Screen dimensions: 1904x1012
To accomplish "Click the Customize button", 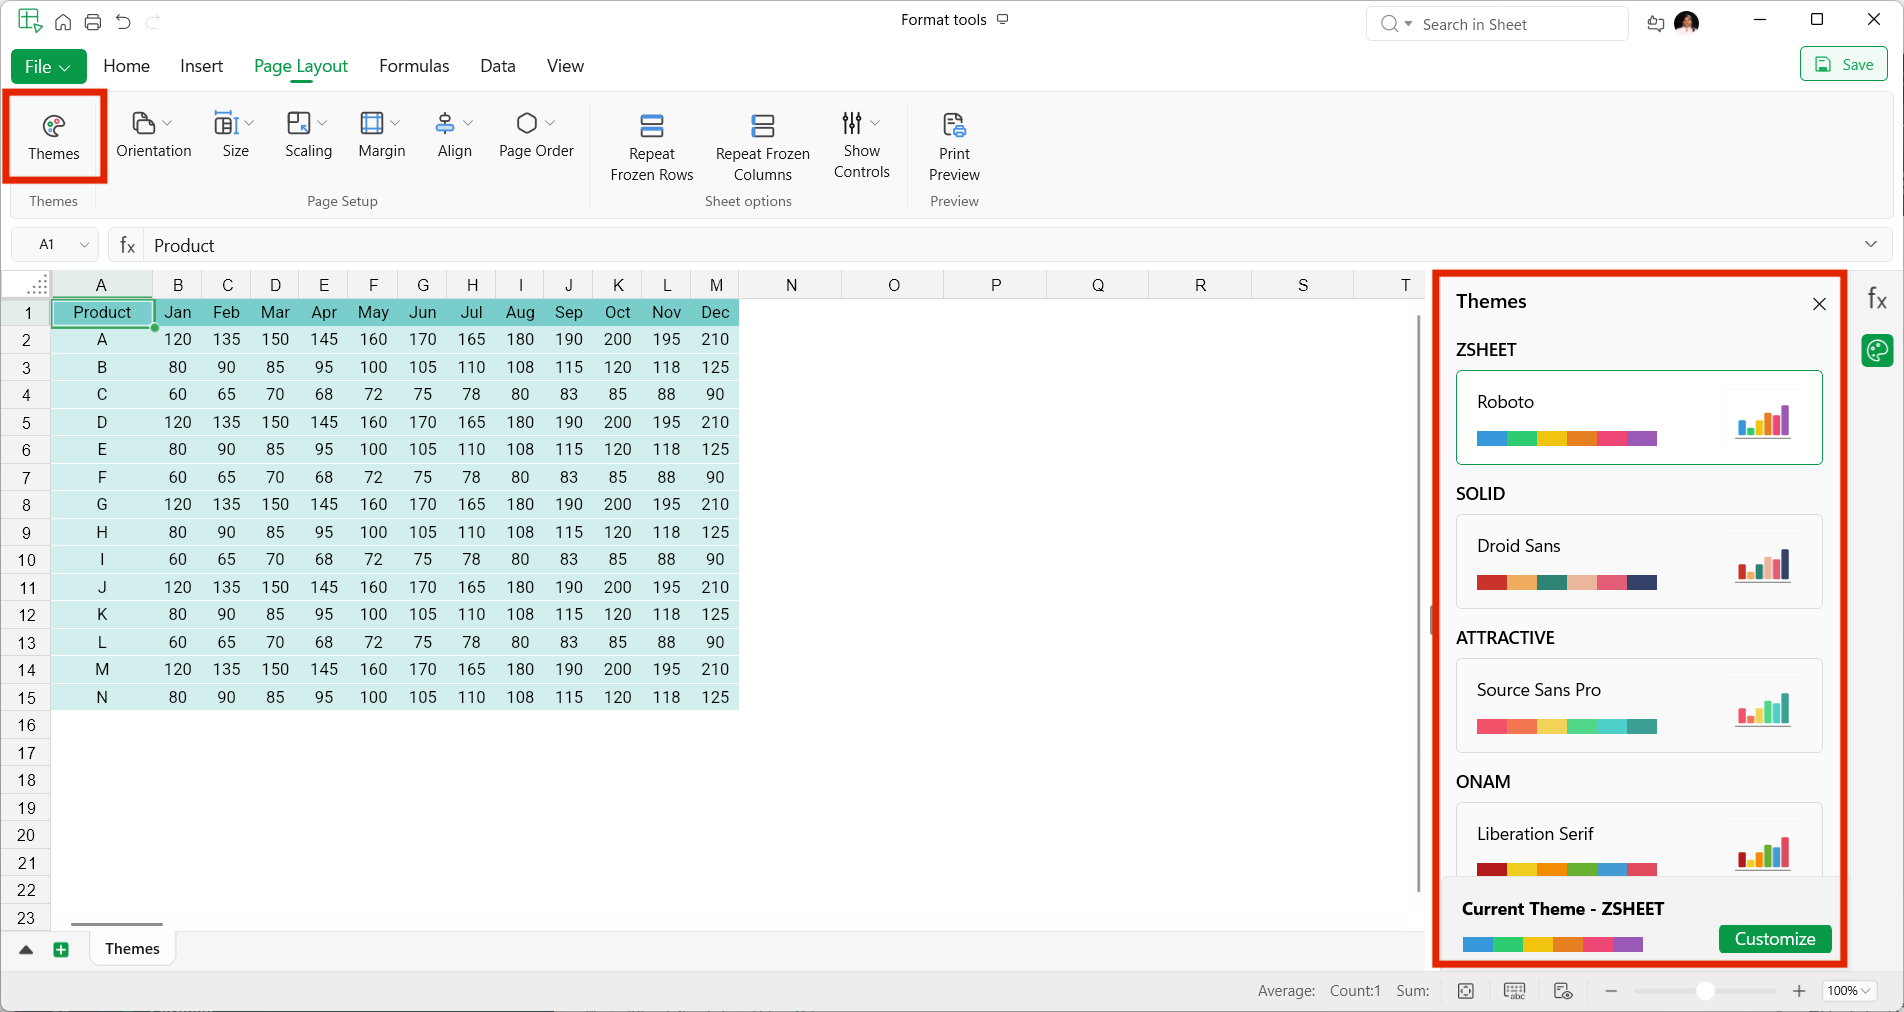I will 1774,939.
